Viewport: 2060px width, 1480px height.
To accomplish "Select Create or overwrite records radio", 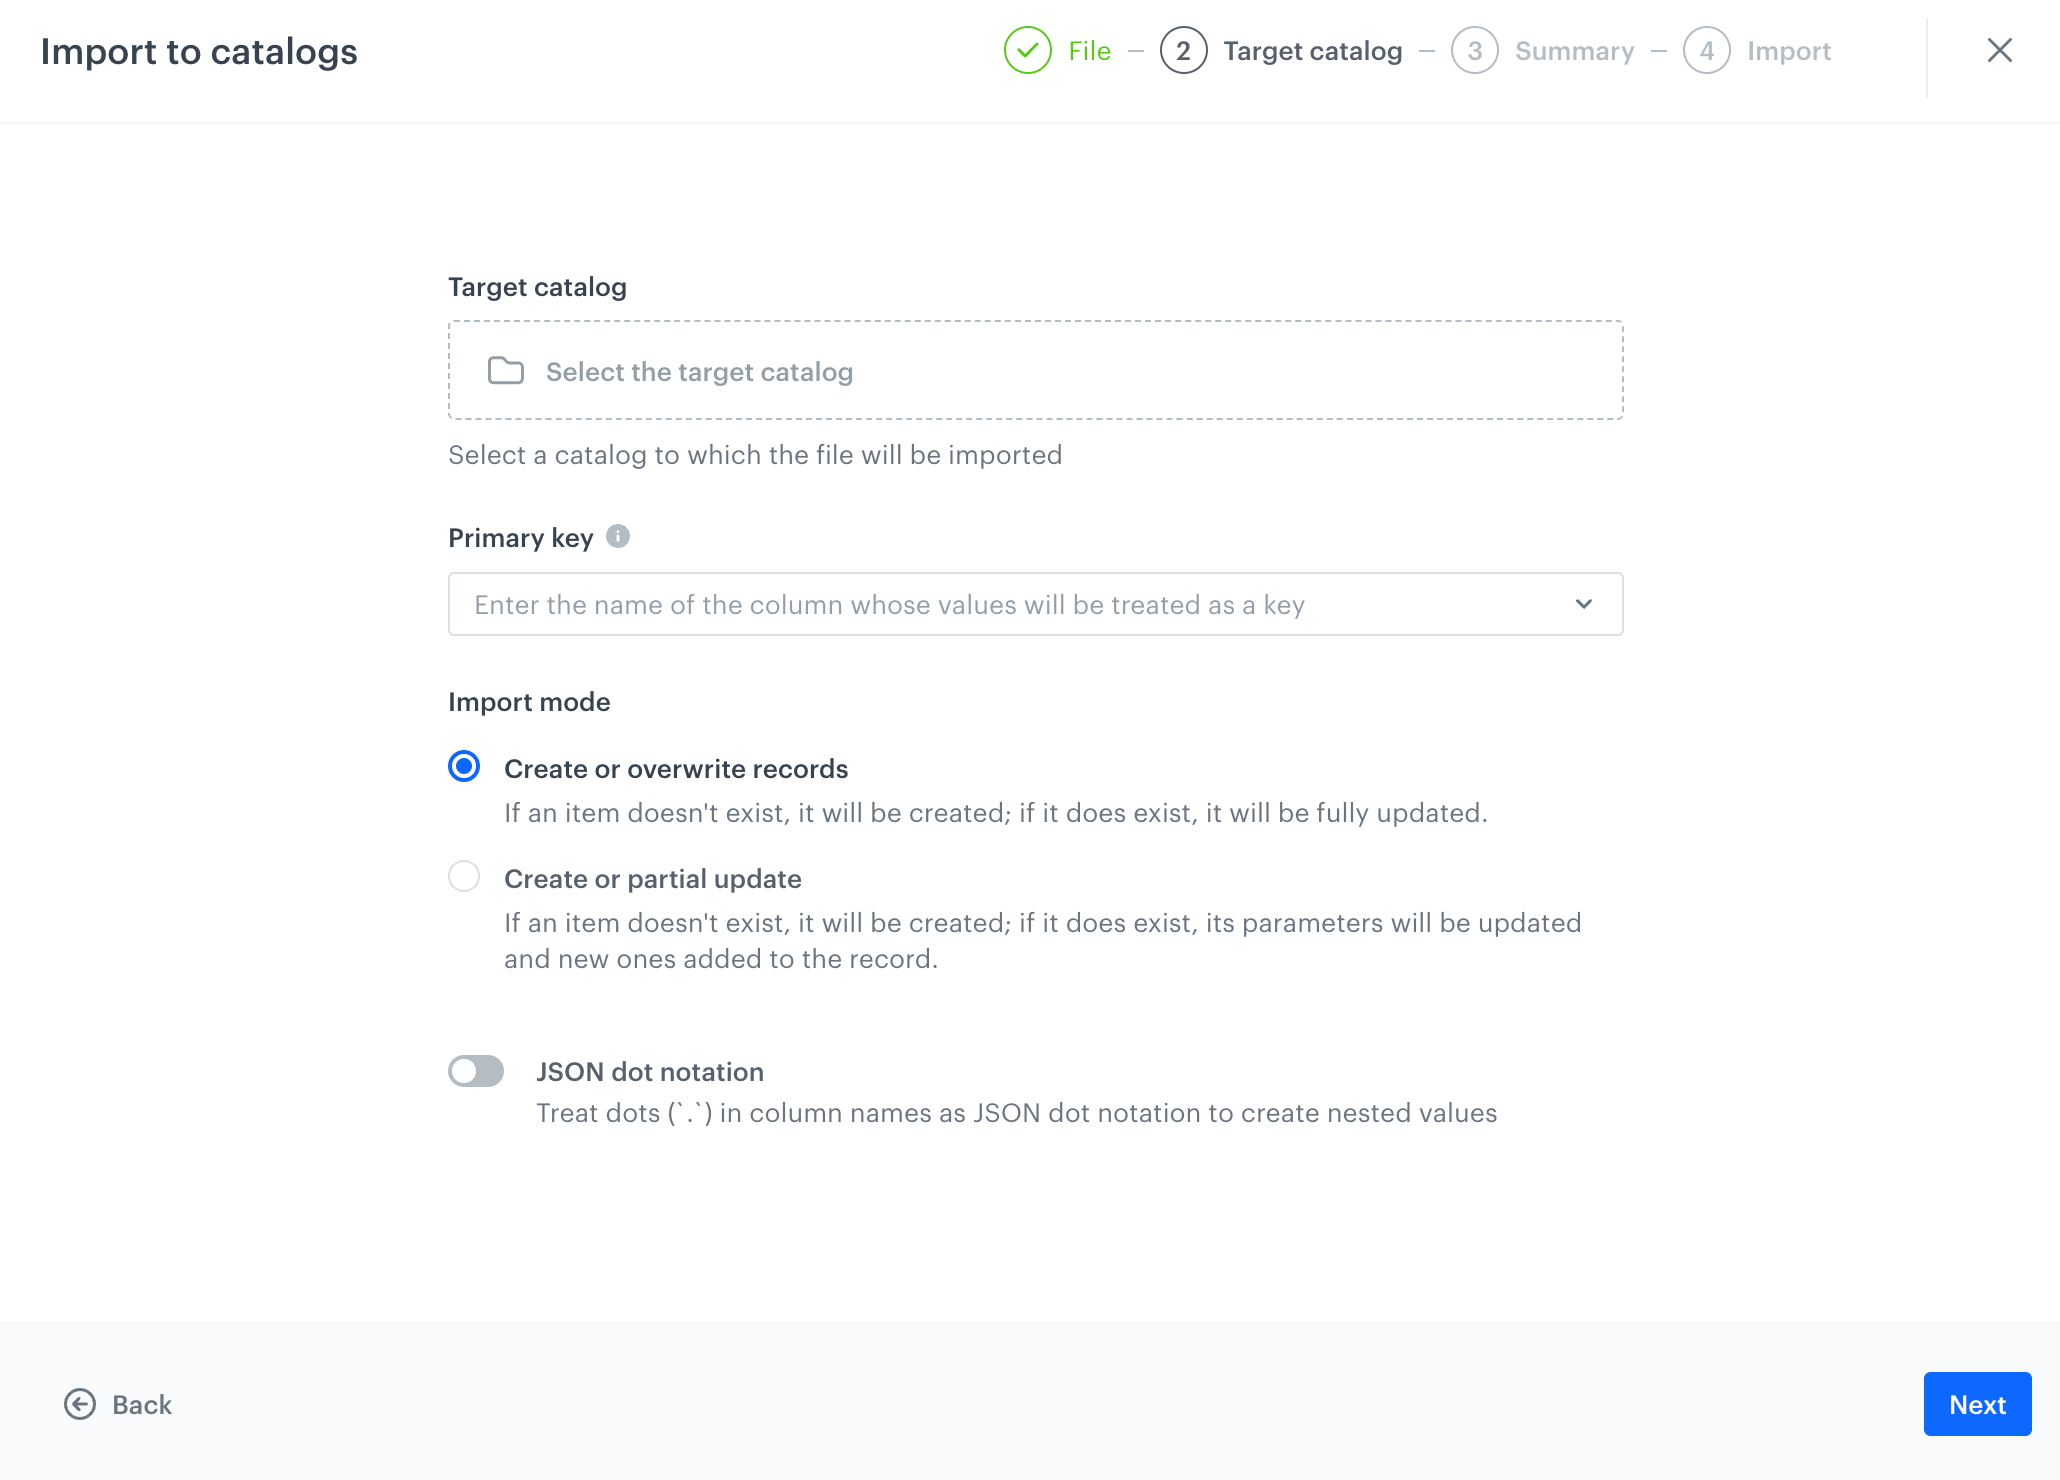I will [x=464, y=767].
